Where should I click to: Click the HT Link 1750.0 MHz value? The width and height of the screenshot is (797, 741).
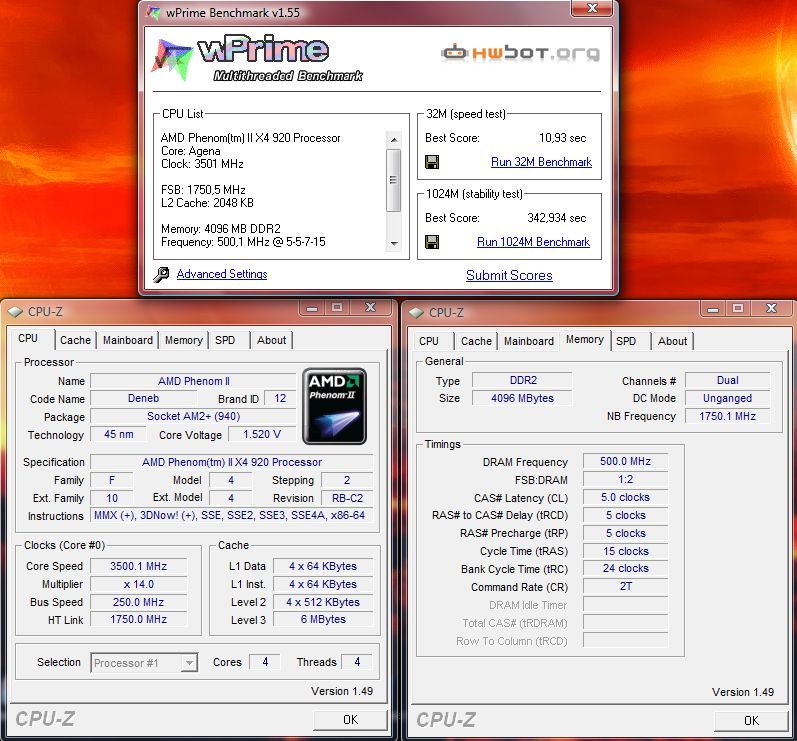pyautogui.click(x=138, y=620)
